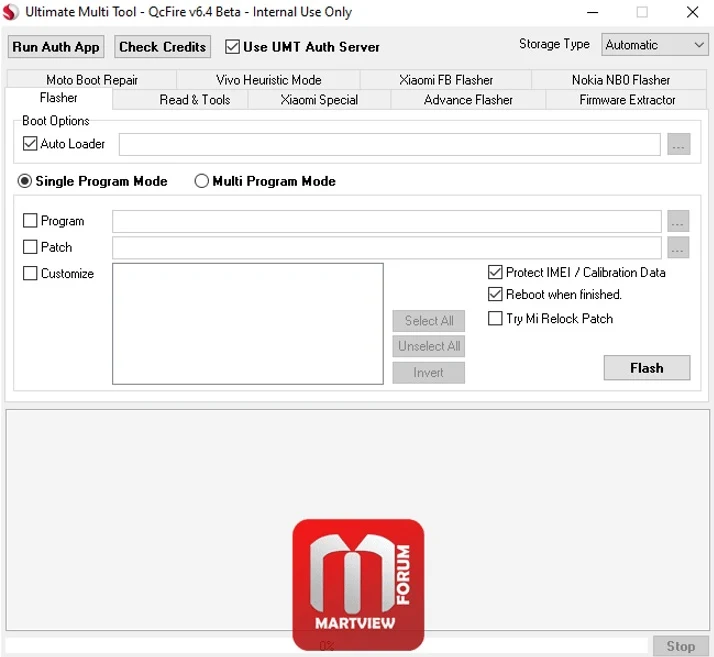714x657 pixels.
Task: Close the Ultimate Multi Tool window
Action: point(693,12)
